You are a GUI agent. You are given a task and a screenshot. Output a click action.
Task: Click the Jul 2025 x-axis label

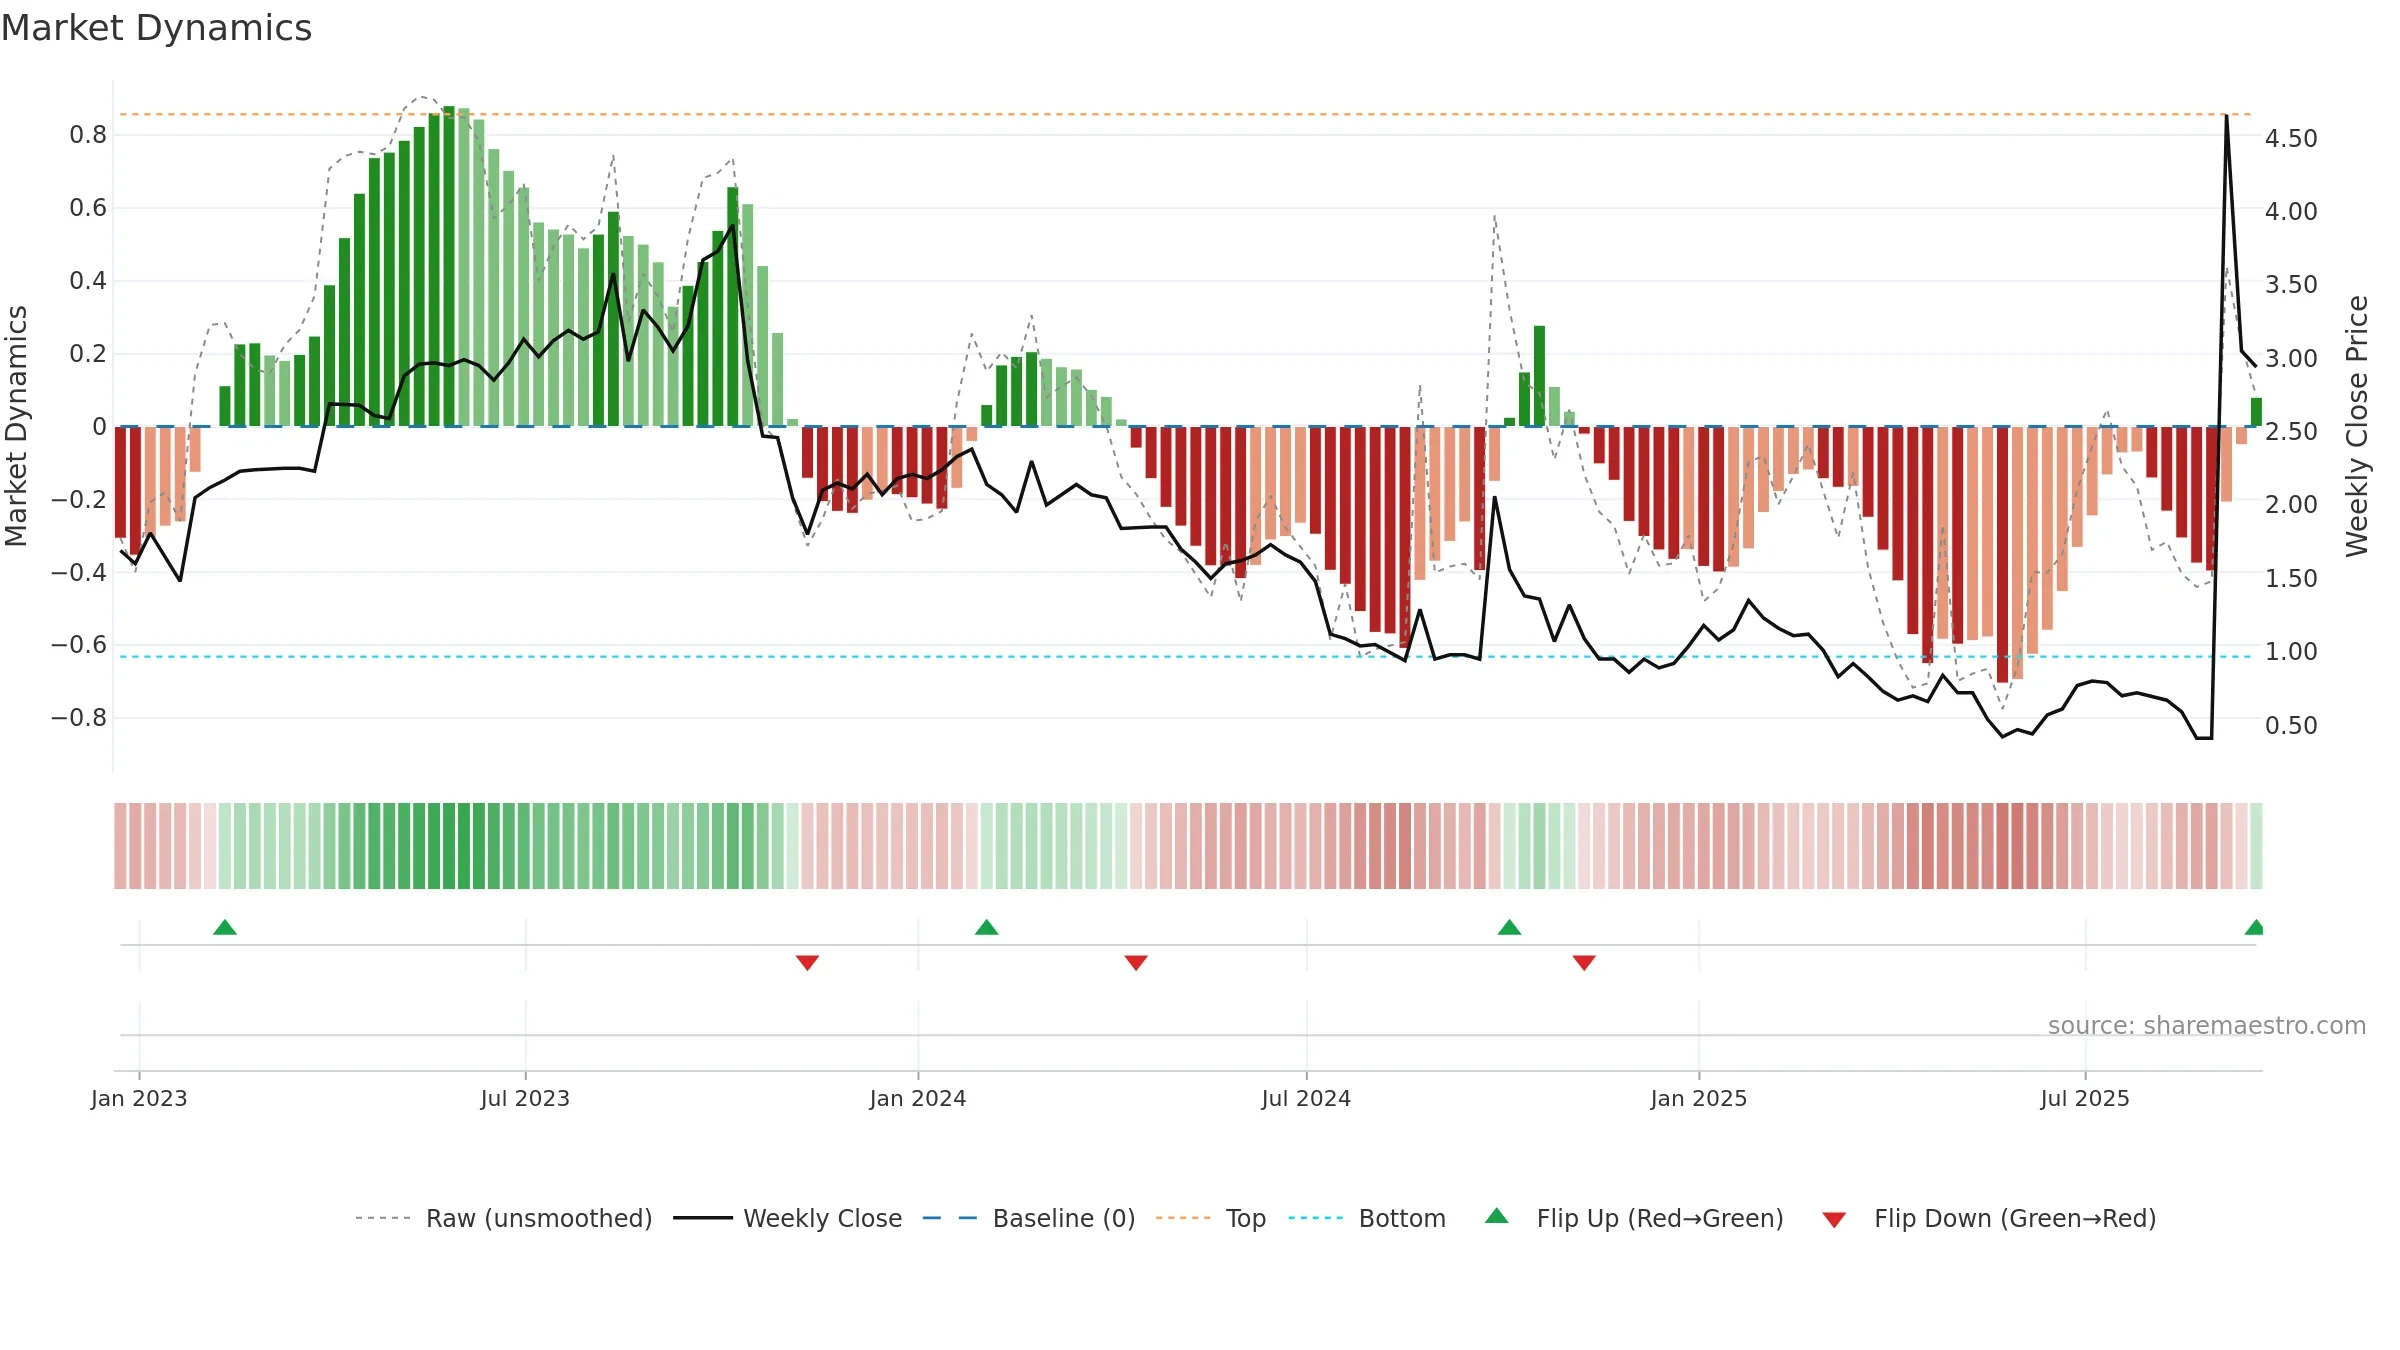coord(2085,1098)
